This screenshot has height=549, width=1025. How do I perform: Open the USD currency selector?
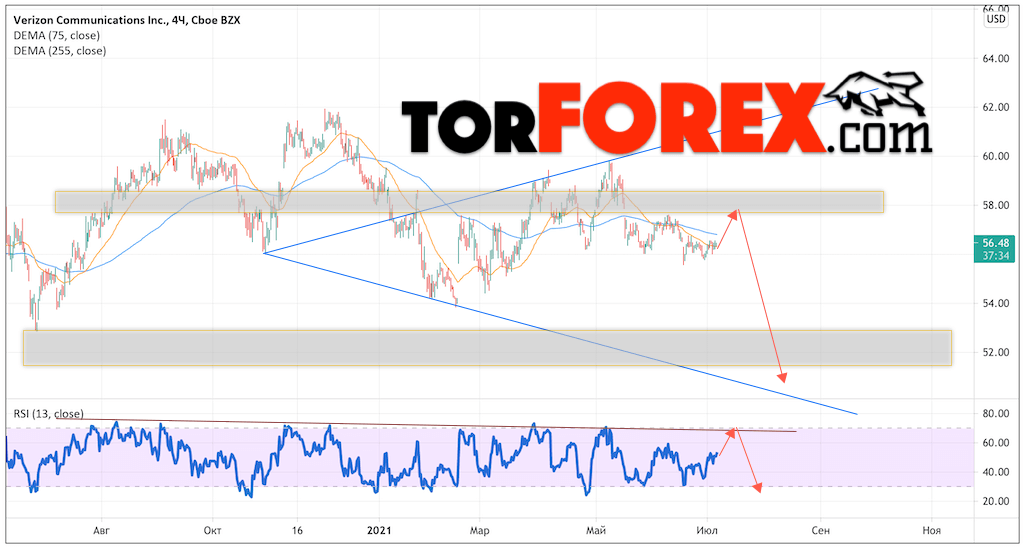[x=996, y=19]
